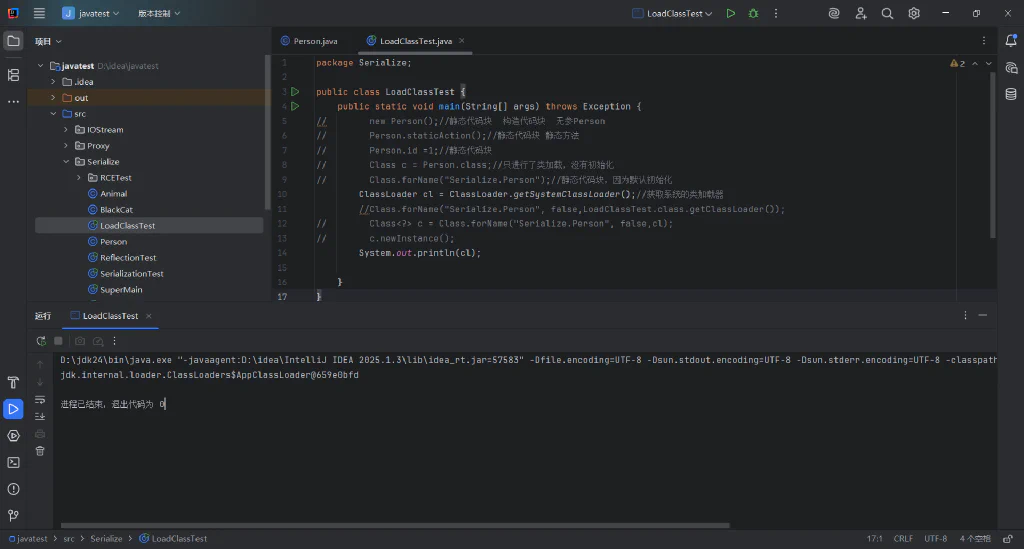Viewport: 1024px width, 549px height.
Task: Click the console horizontal scrollbar
Action: click(x=395, y=525)
